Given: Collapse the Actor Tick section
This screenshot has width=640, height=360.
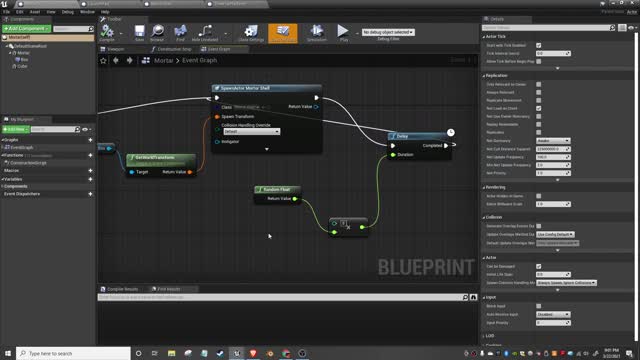Looking at the screenshot, I should (x=484, y=37).
